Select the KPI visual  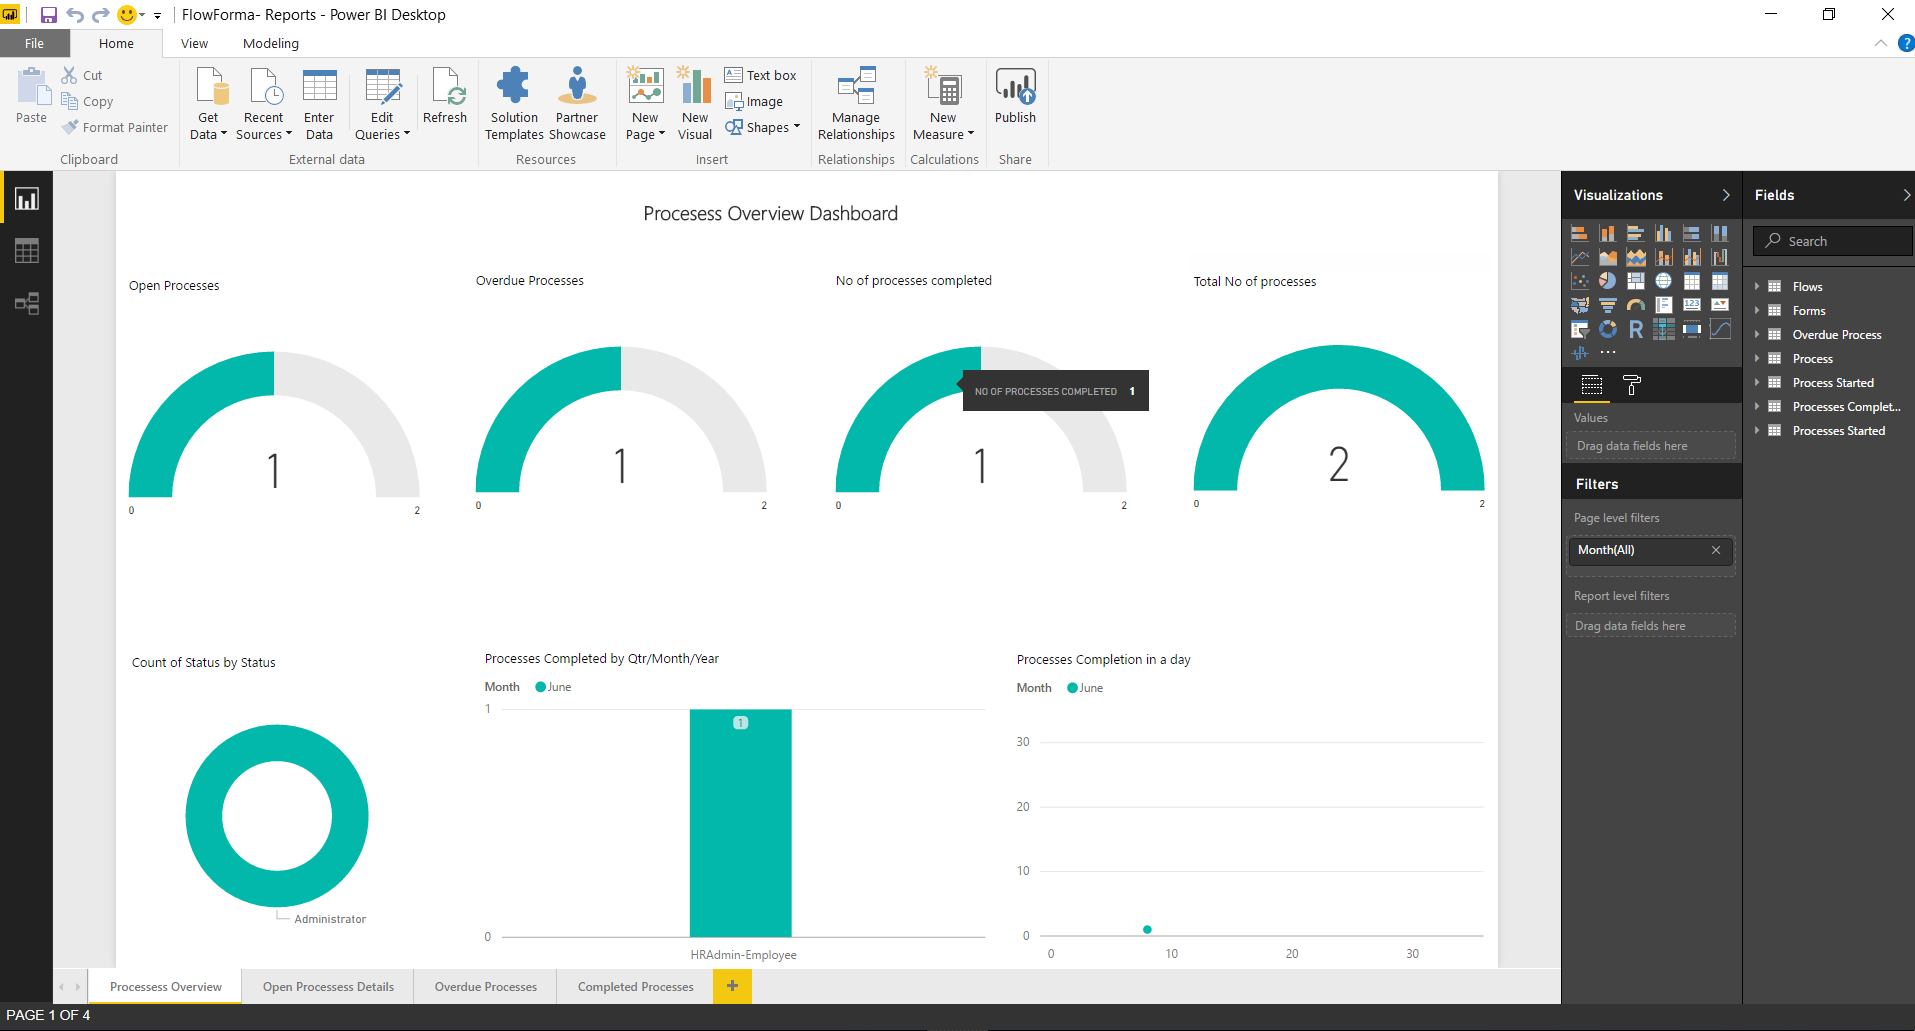tap(1719, 305)
